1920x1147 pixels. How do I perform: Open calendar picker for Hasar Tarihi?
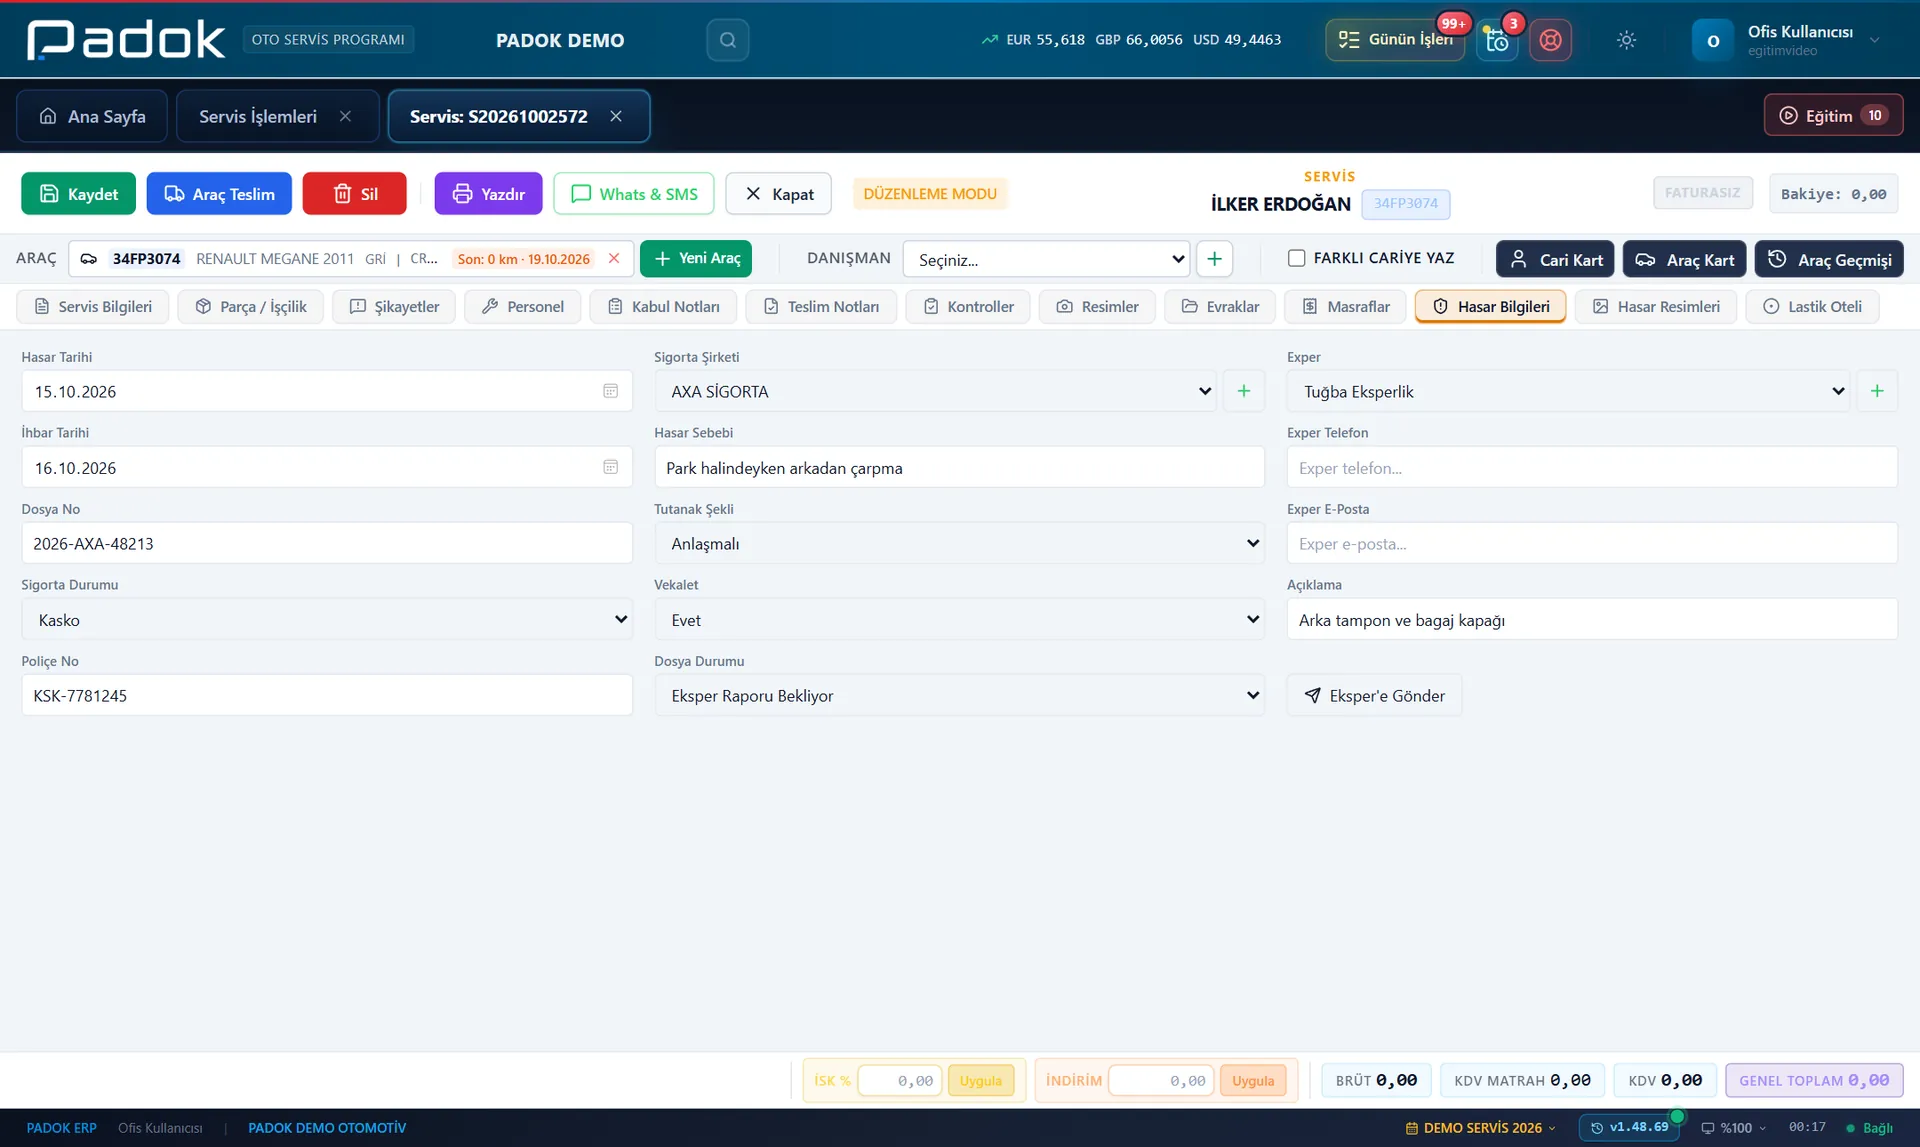[x=610, y=391]
